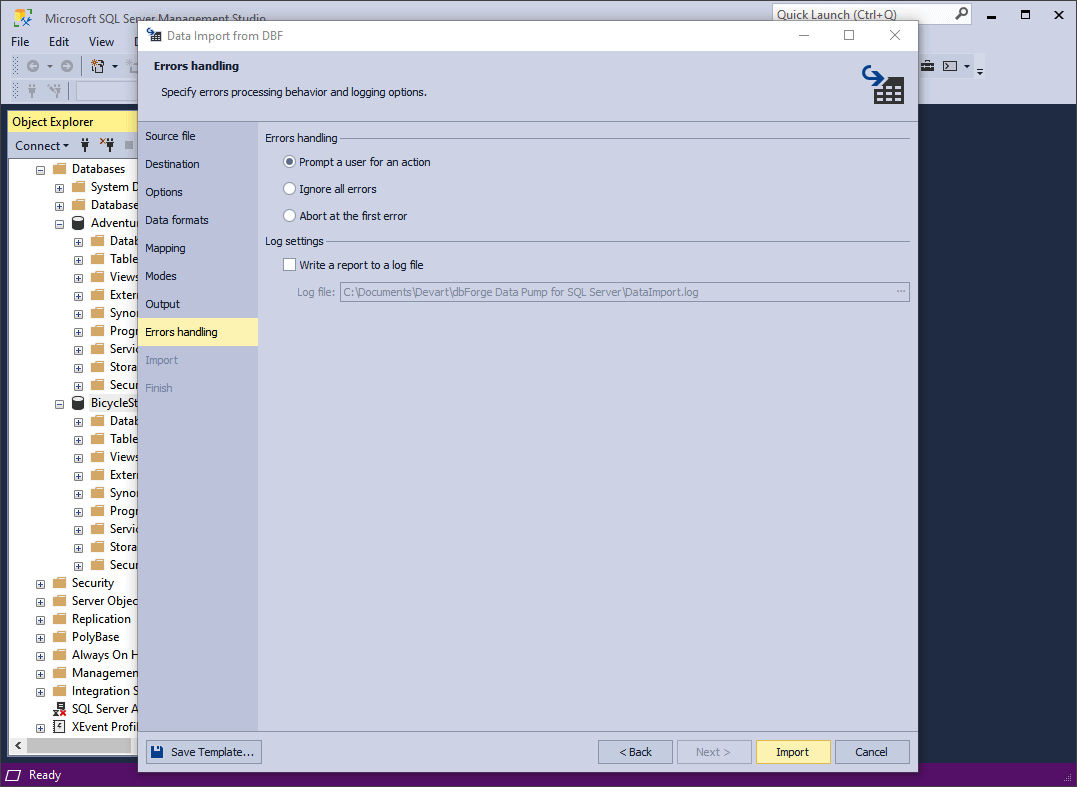The width and height of the screenshot is (1077, 787).
Task: Select the 'Ignore all errors' option
Action: tap(290, 189)
